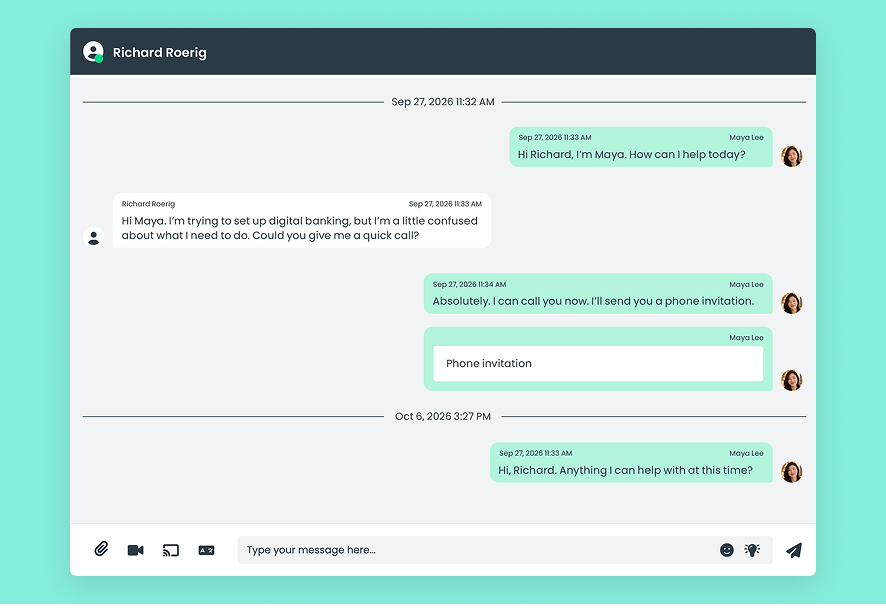Screen dimensions: 886x616
Task: Click the contact profile icon in the header
Action: pyautogui.click(x=93, y=52)
